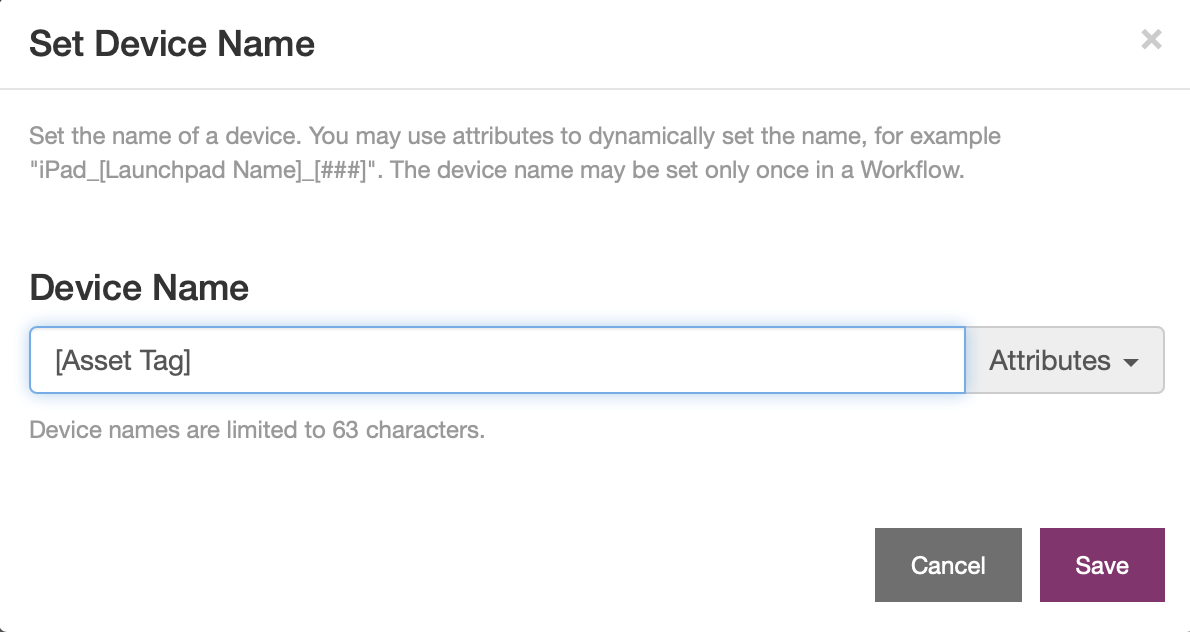
Task: Click empty space inside Device Name input
Action: [600, 360]
